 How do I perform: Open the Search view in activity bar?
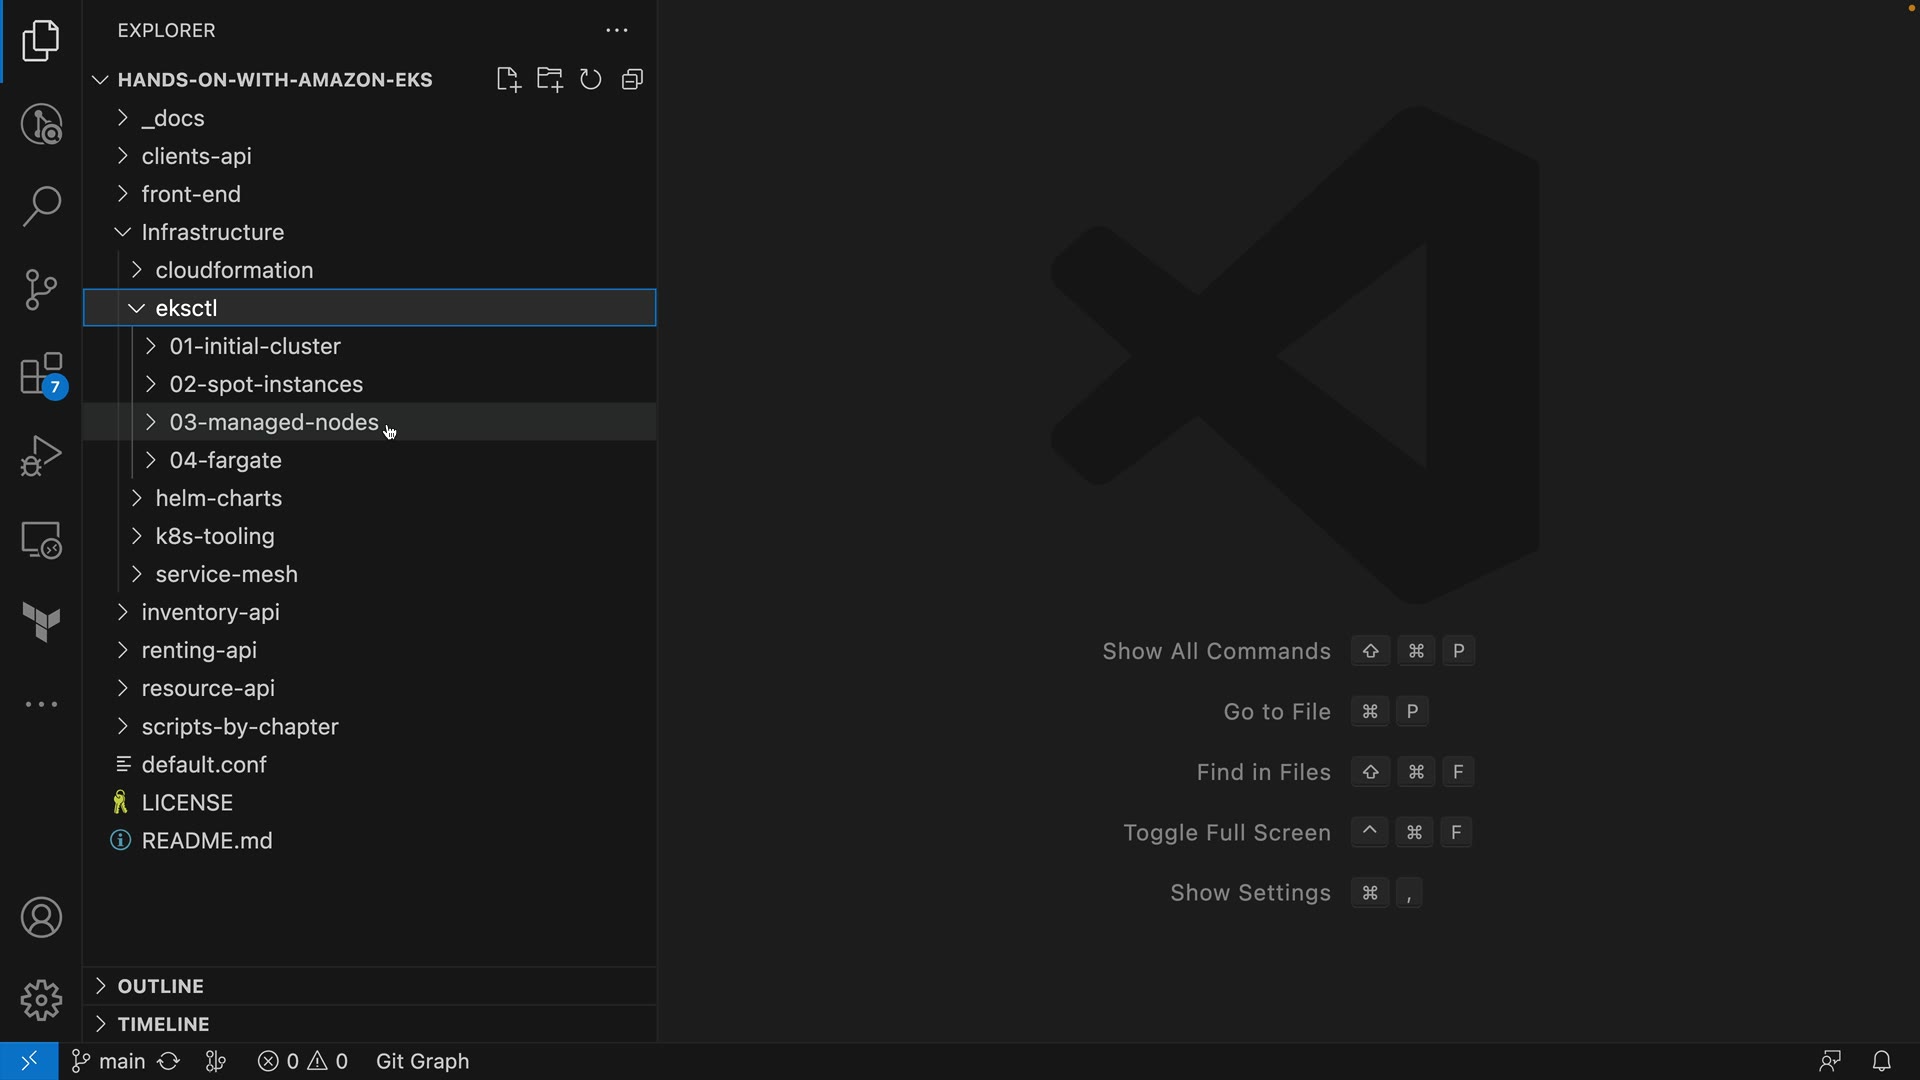click(x=41, y=207)
